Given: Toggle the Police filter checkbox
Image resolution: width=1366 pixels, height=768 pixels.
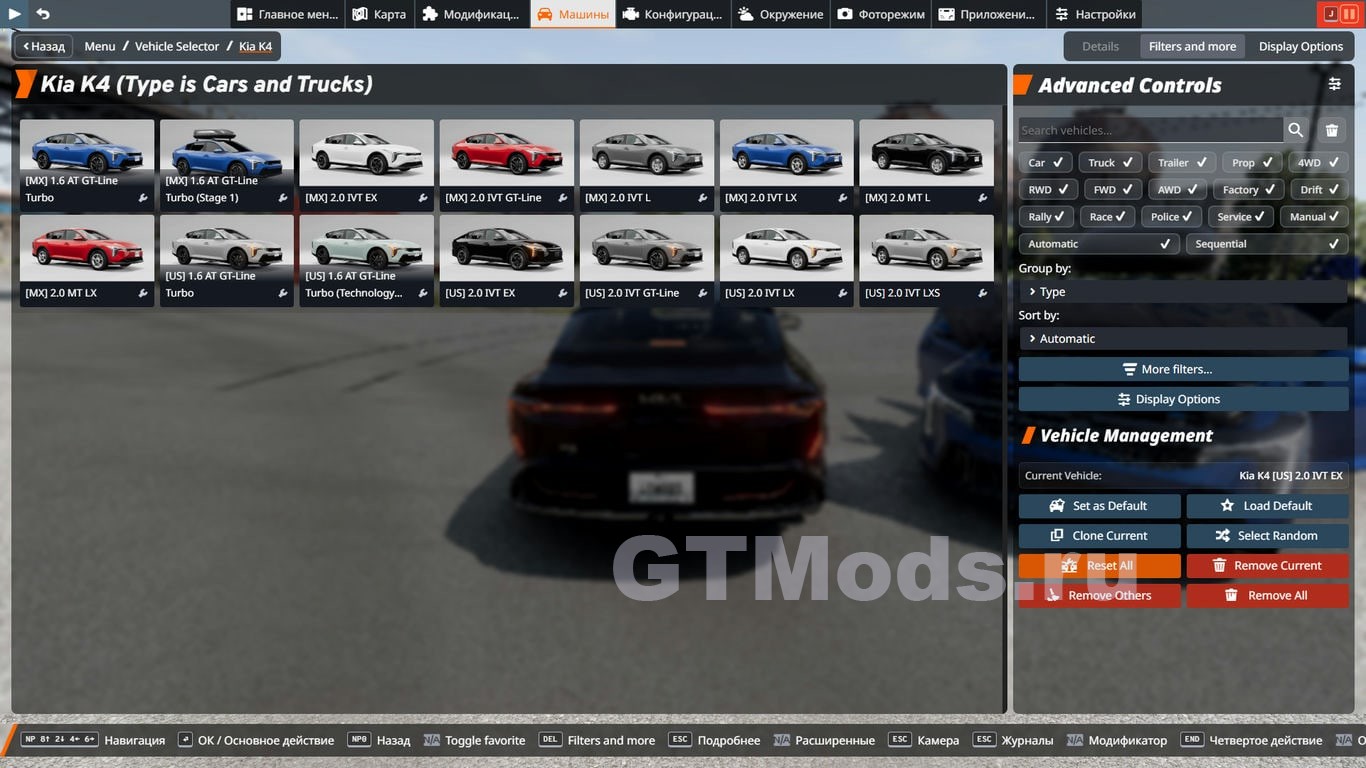Looking at the screenshot, I should pos(1171,216).
